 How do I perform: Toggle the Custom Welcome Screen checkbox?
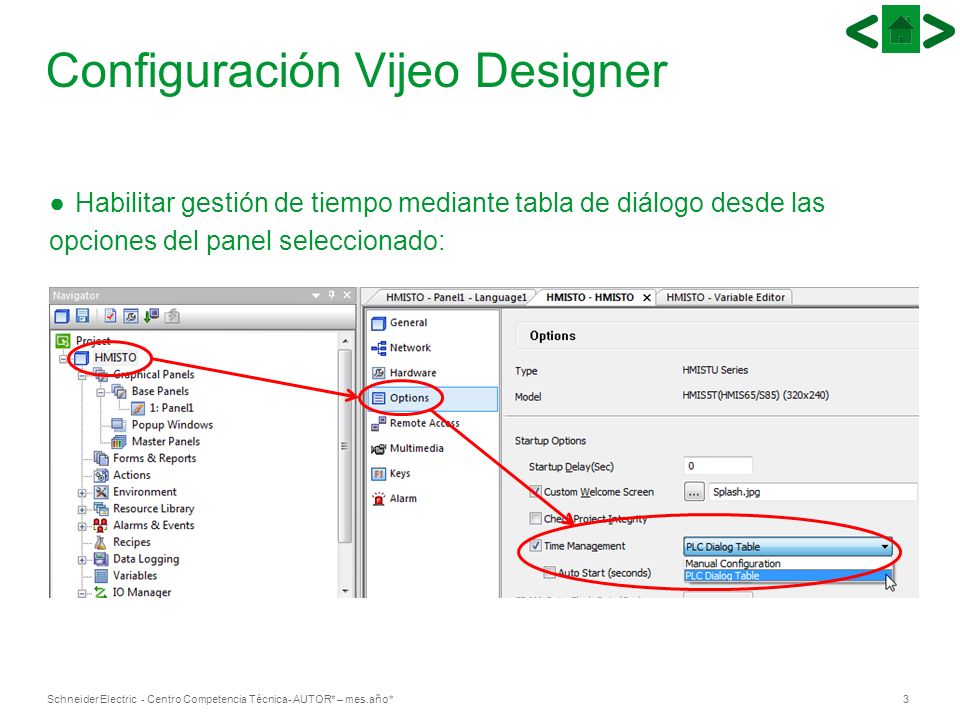[x=535, y=492]
